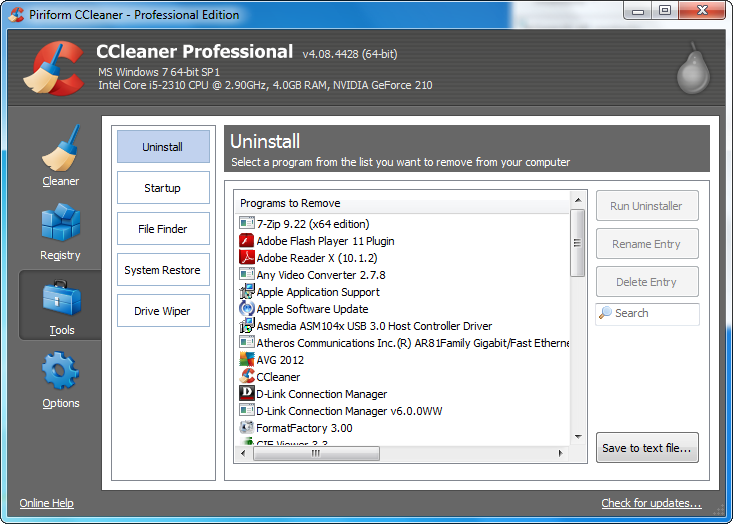Click the Asmedia USB driver icon
This screenshot has width=733, height=524.
click(x=246, y=325)
